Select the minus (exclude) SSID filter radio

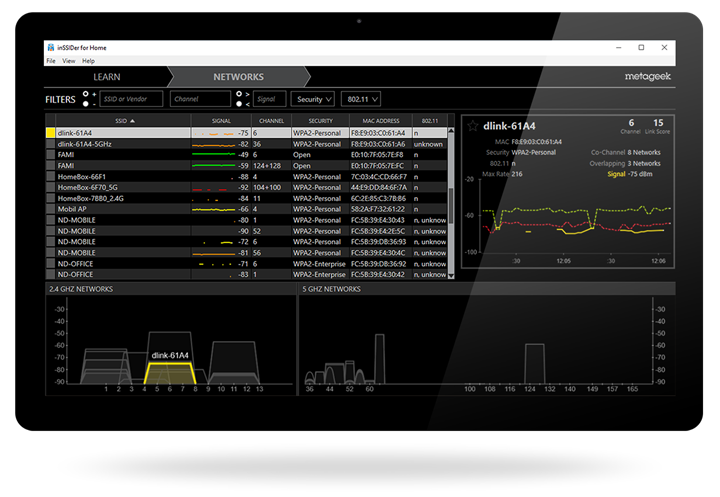(87, 104)
